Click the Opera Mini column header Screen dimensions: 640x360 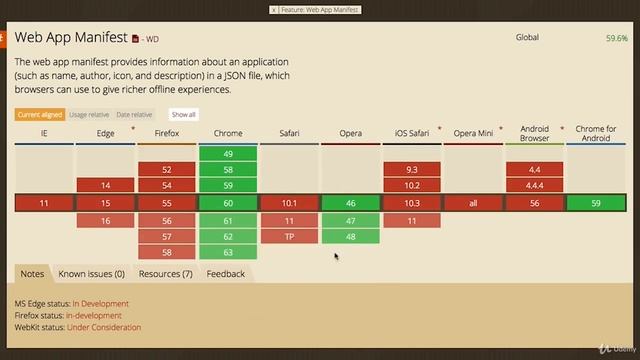tap(473, 133)
